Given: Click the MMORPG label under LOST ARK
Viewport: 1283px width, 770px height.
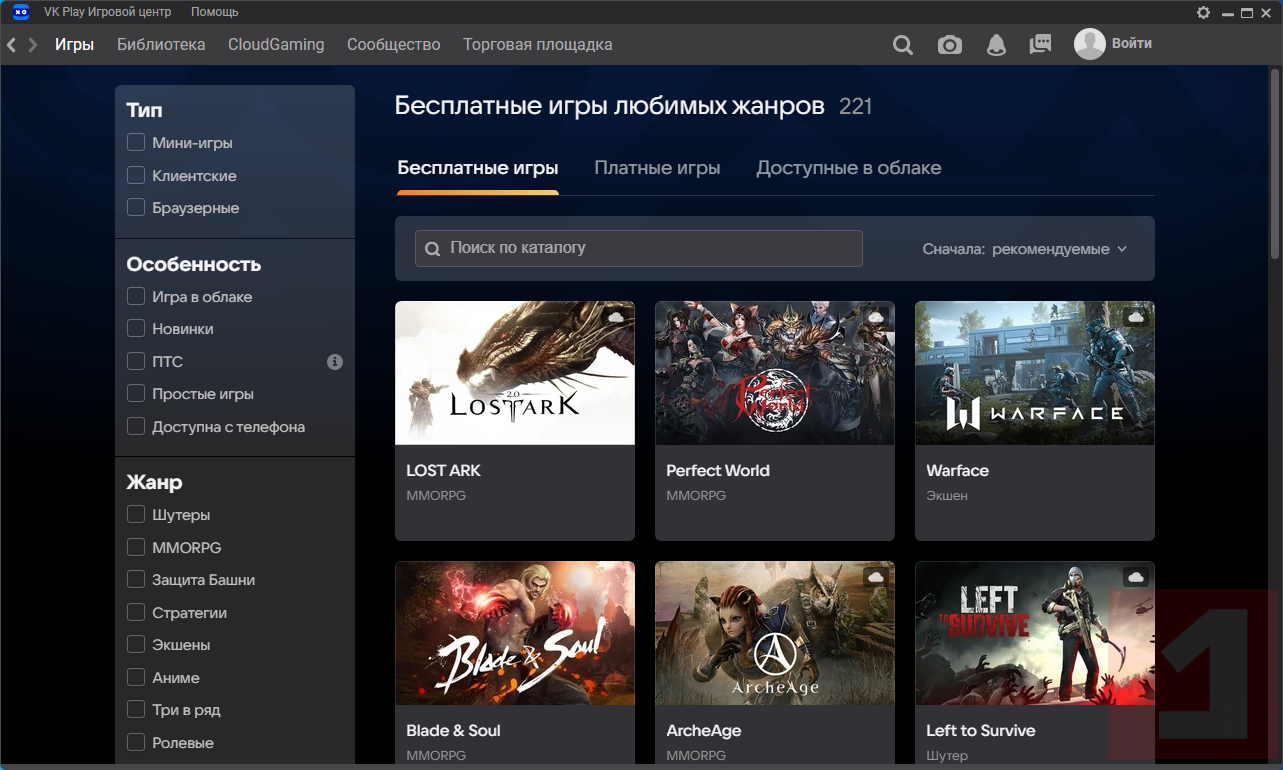Looking at the screenshot, I should coord(436,496).
